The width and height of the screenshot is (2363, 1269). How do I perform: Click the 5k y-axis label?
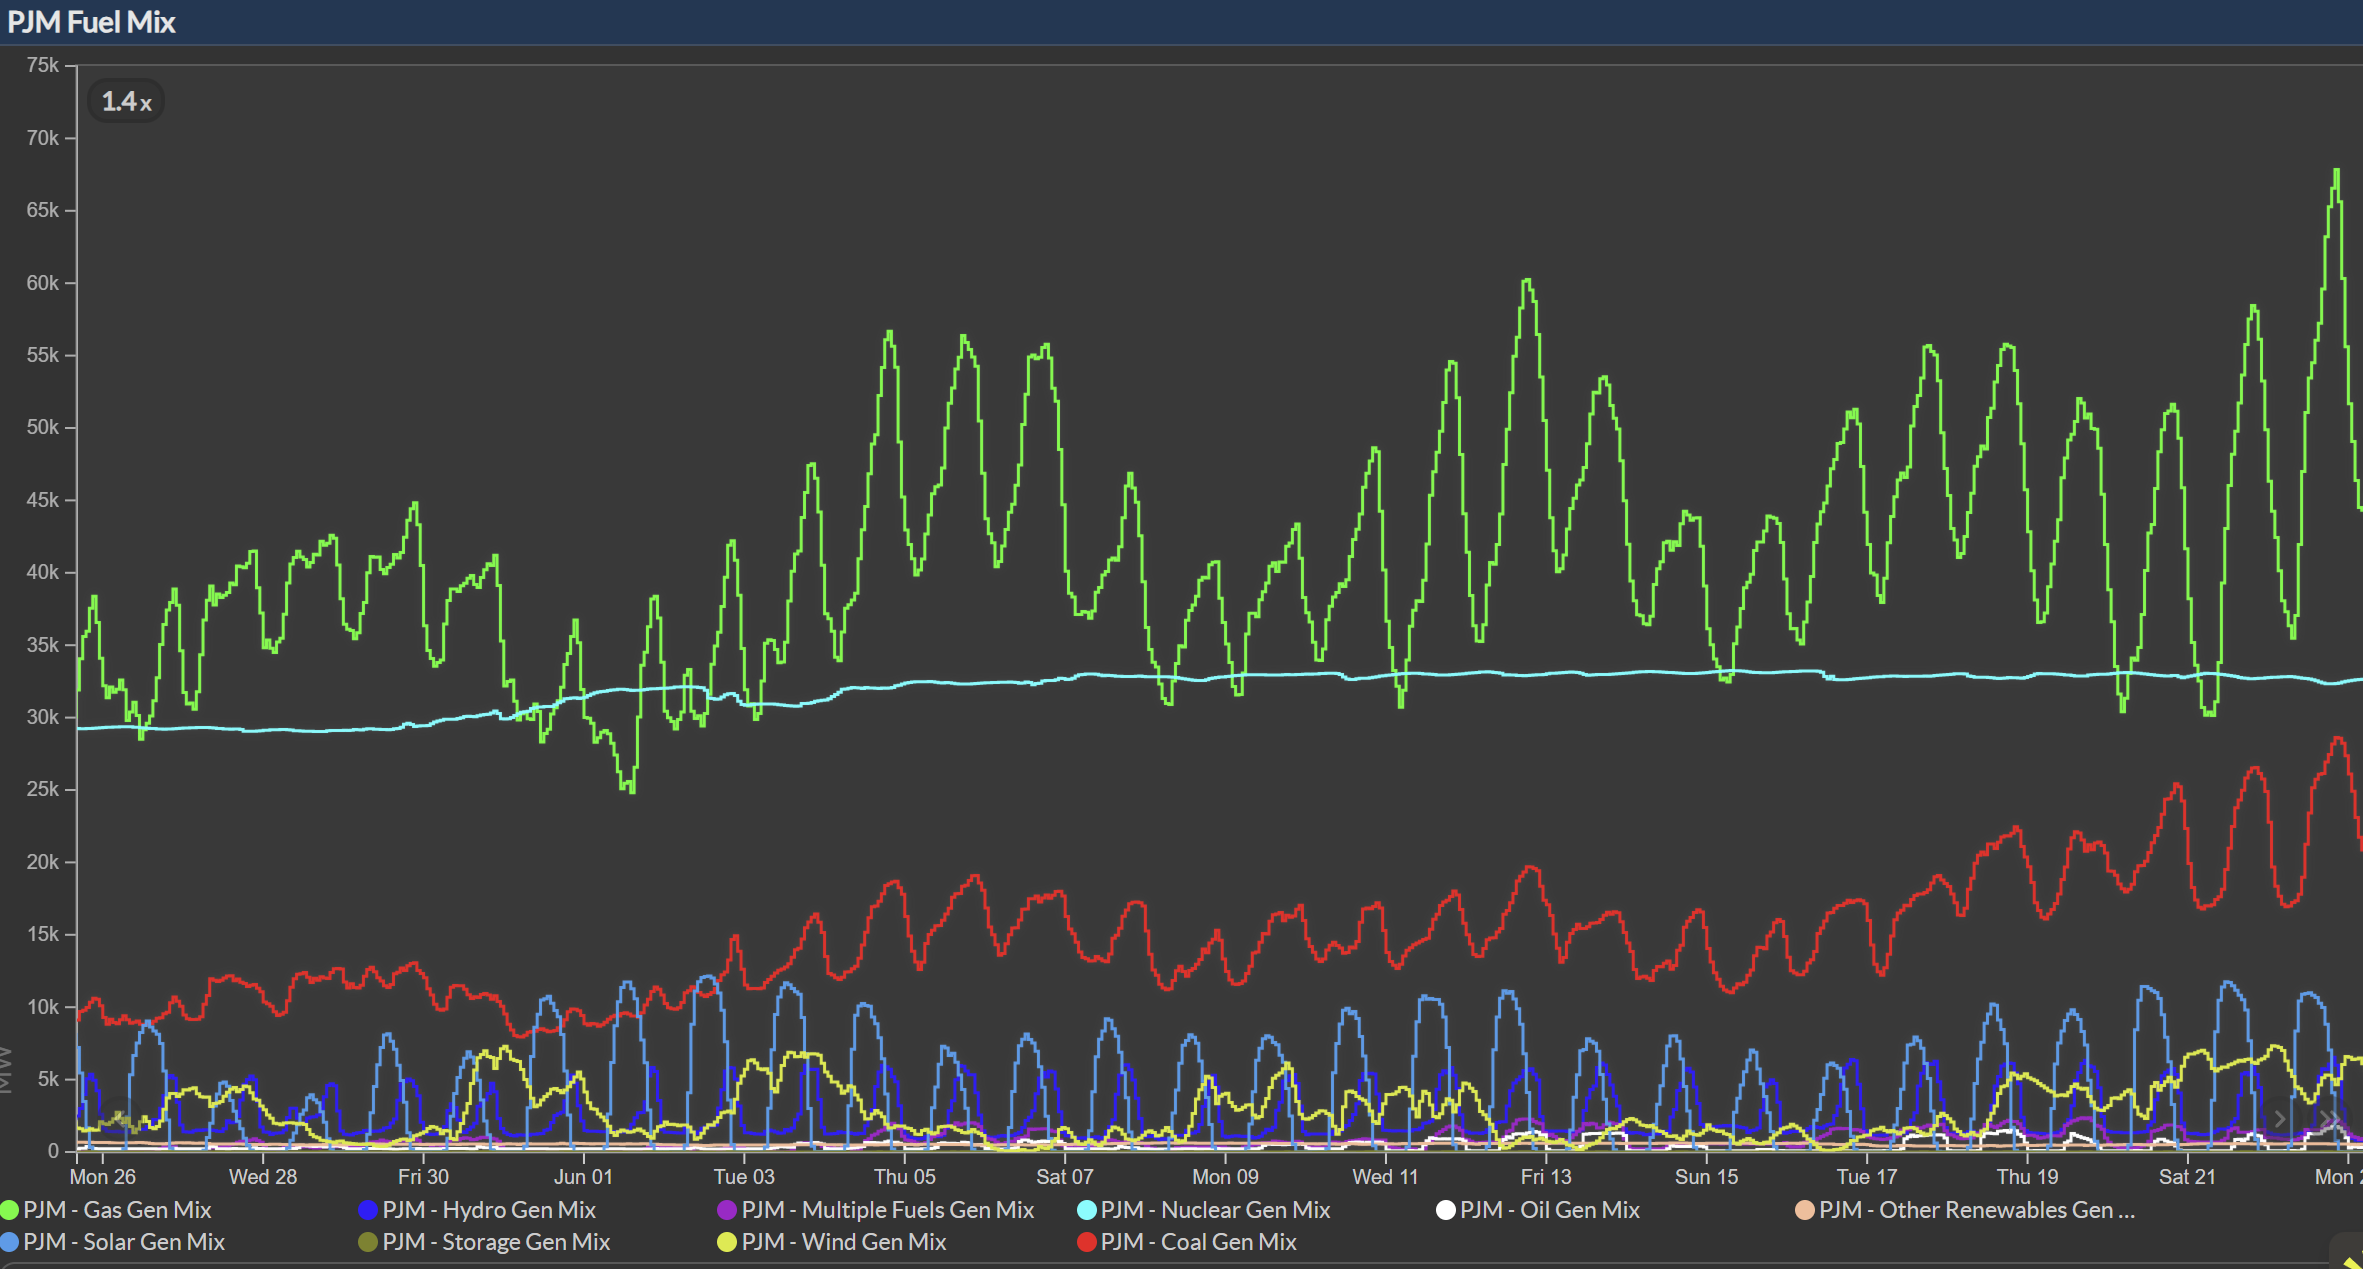click(x=49, y=1079)
